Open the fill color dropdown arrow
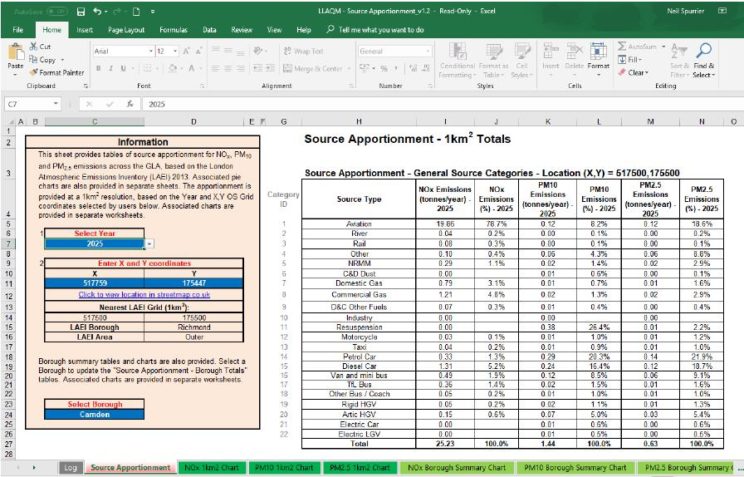This screenshot has width=744, height=477. [x=182, y=68]
